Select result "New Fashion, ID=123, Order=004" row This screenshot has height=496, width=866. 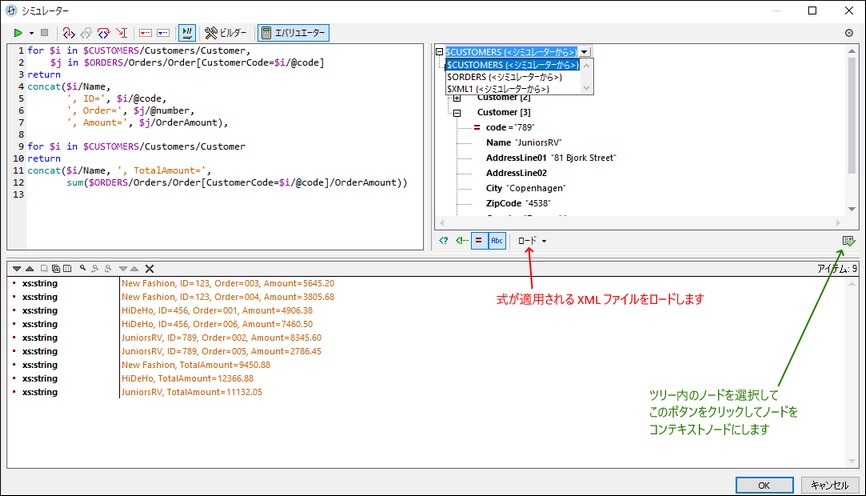pos(228,297)
